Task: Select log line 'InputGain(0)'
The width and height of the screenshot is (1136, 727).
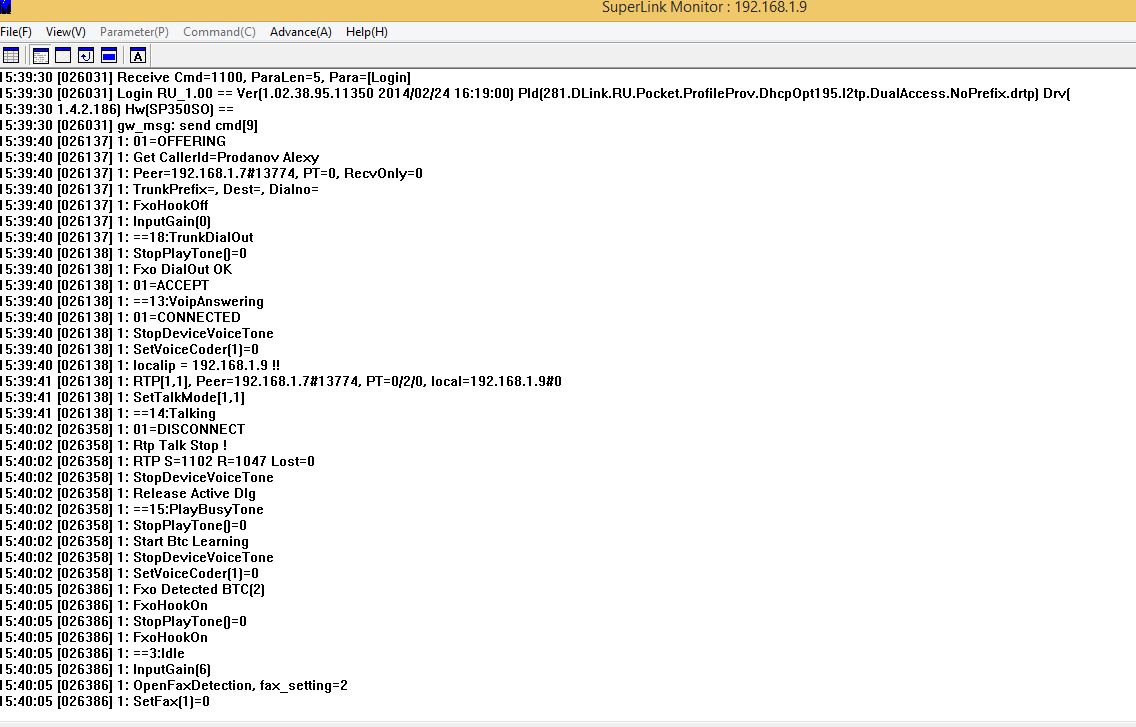Action: (x=106, y=221)
